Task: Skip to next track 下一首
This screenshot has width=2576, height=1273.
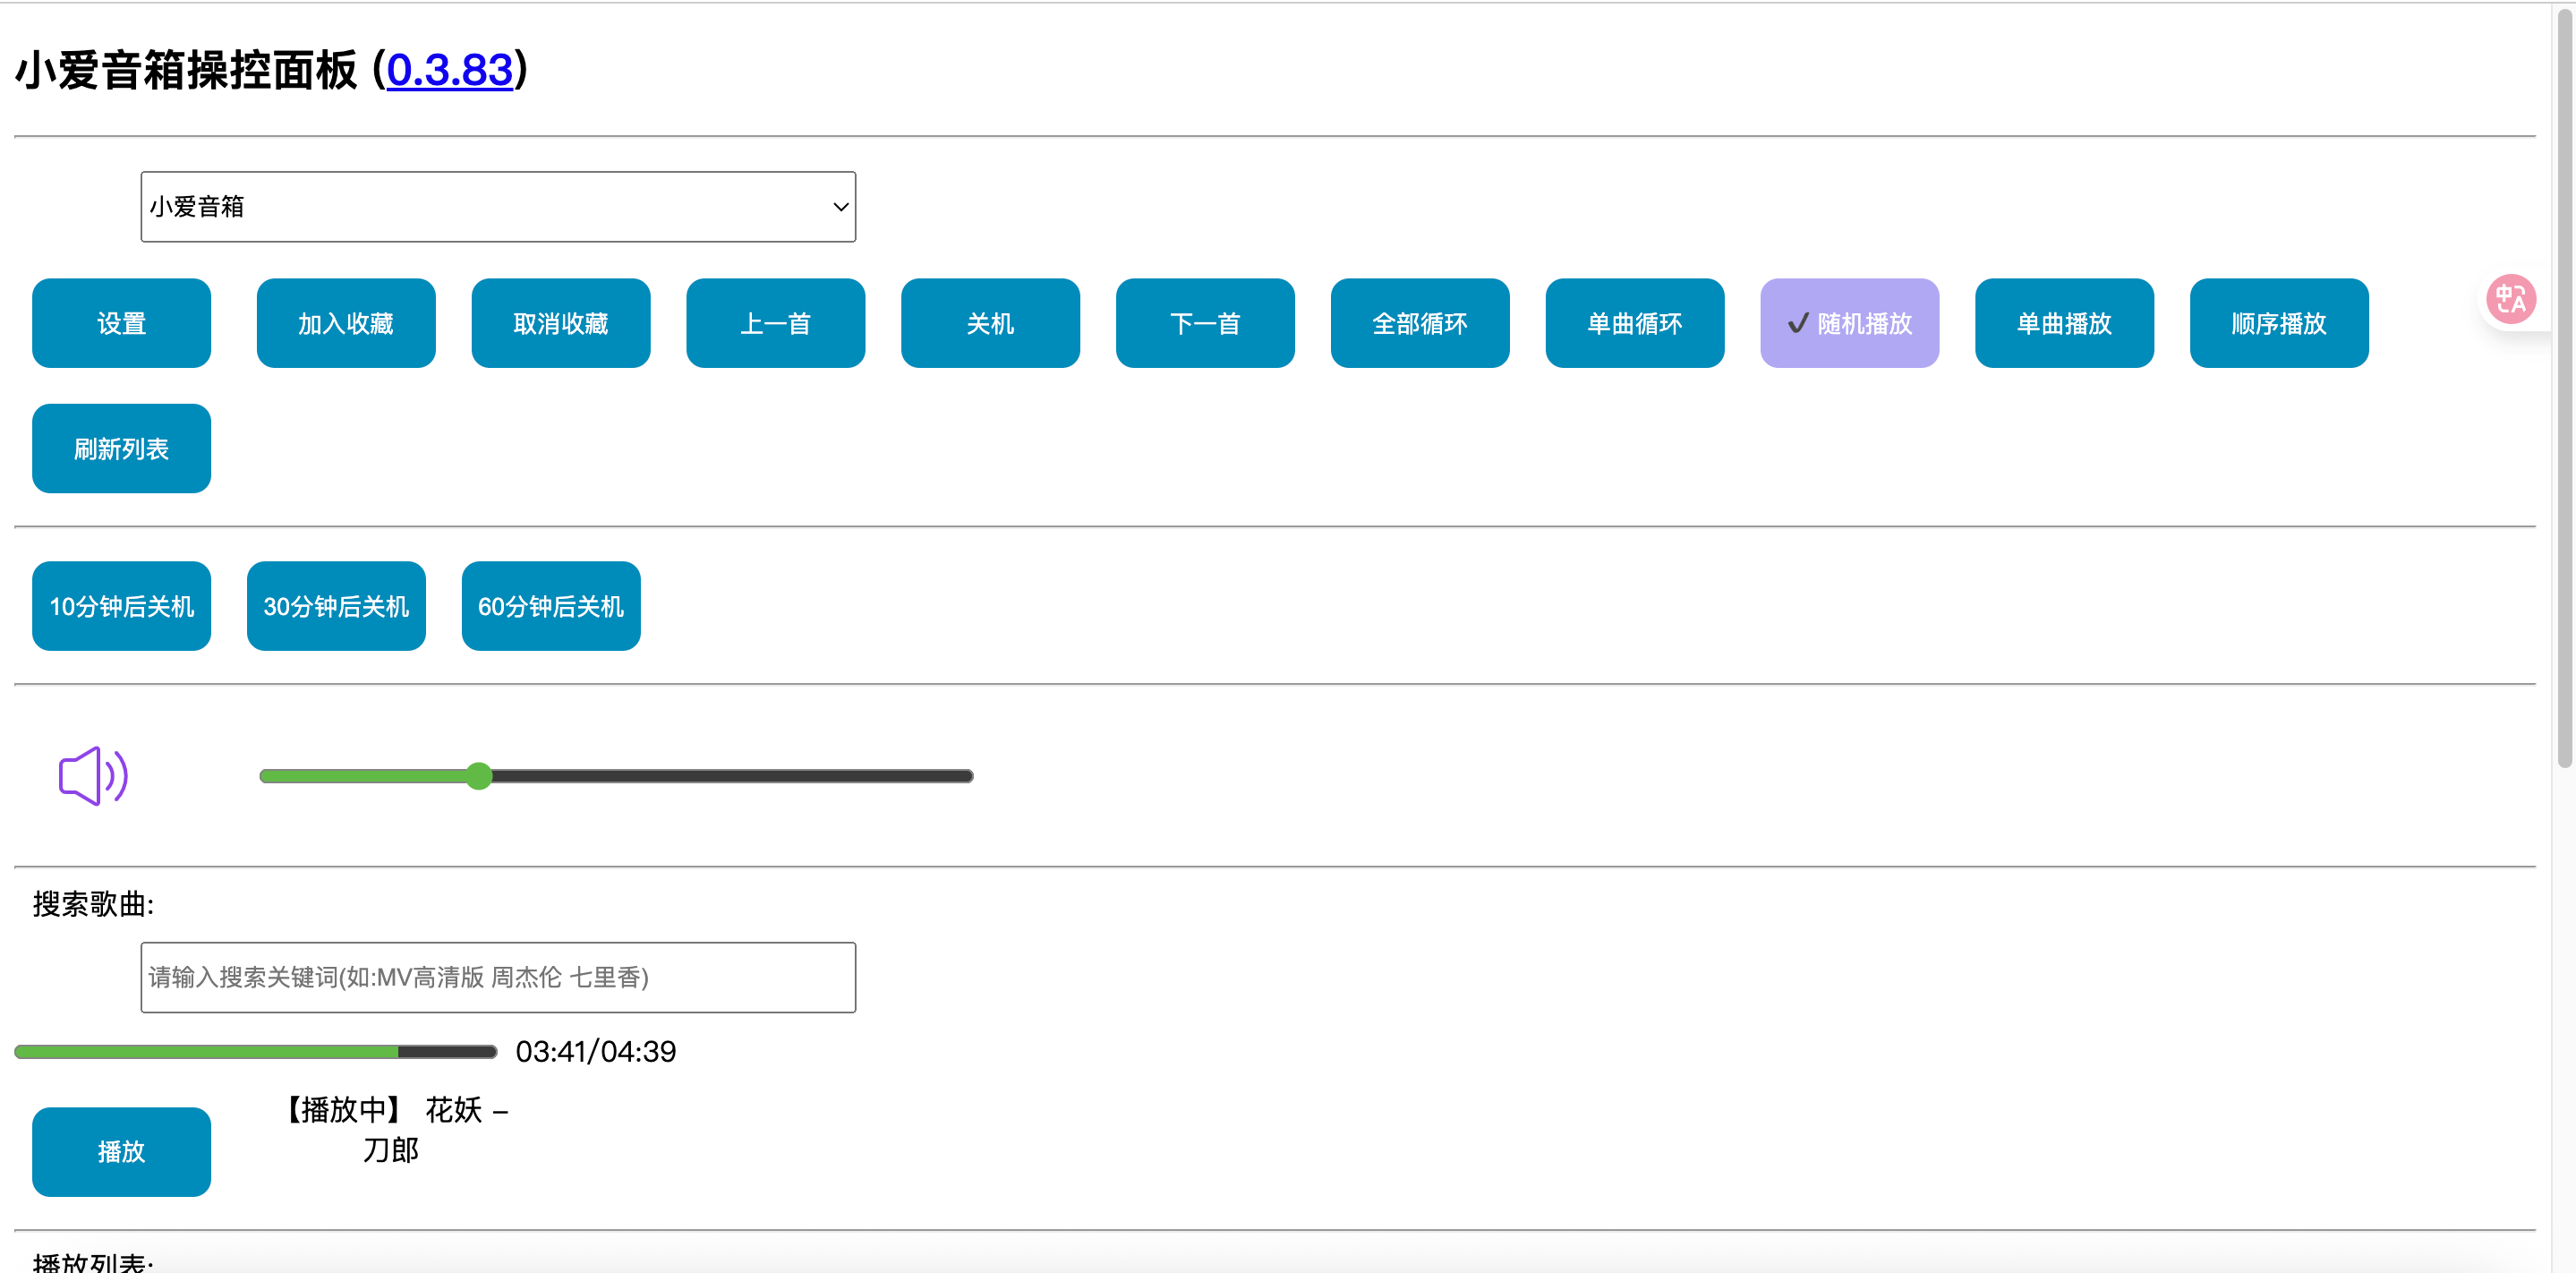Action: click(x=1204, y=323)
